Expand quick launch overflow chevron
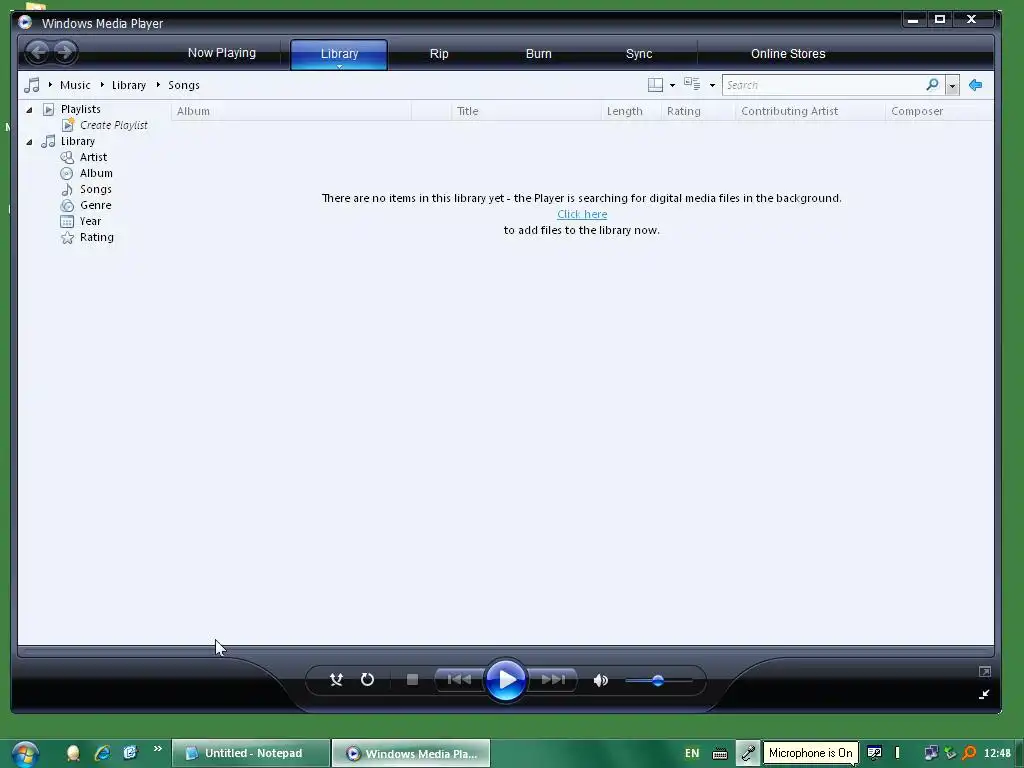1024x768 pixels. point(157,748)
